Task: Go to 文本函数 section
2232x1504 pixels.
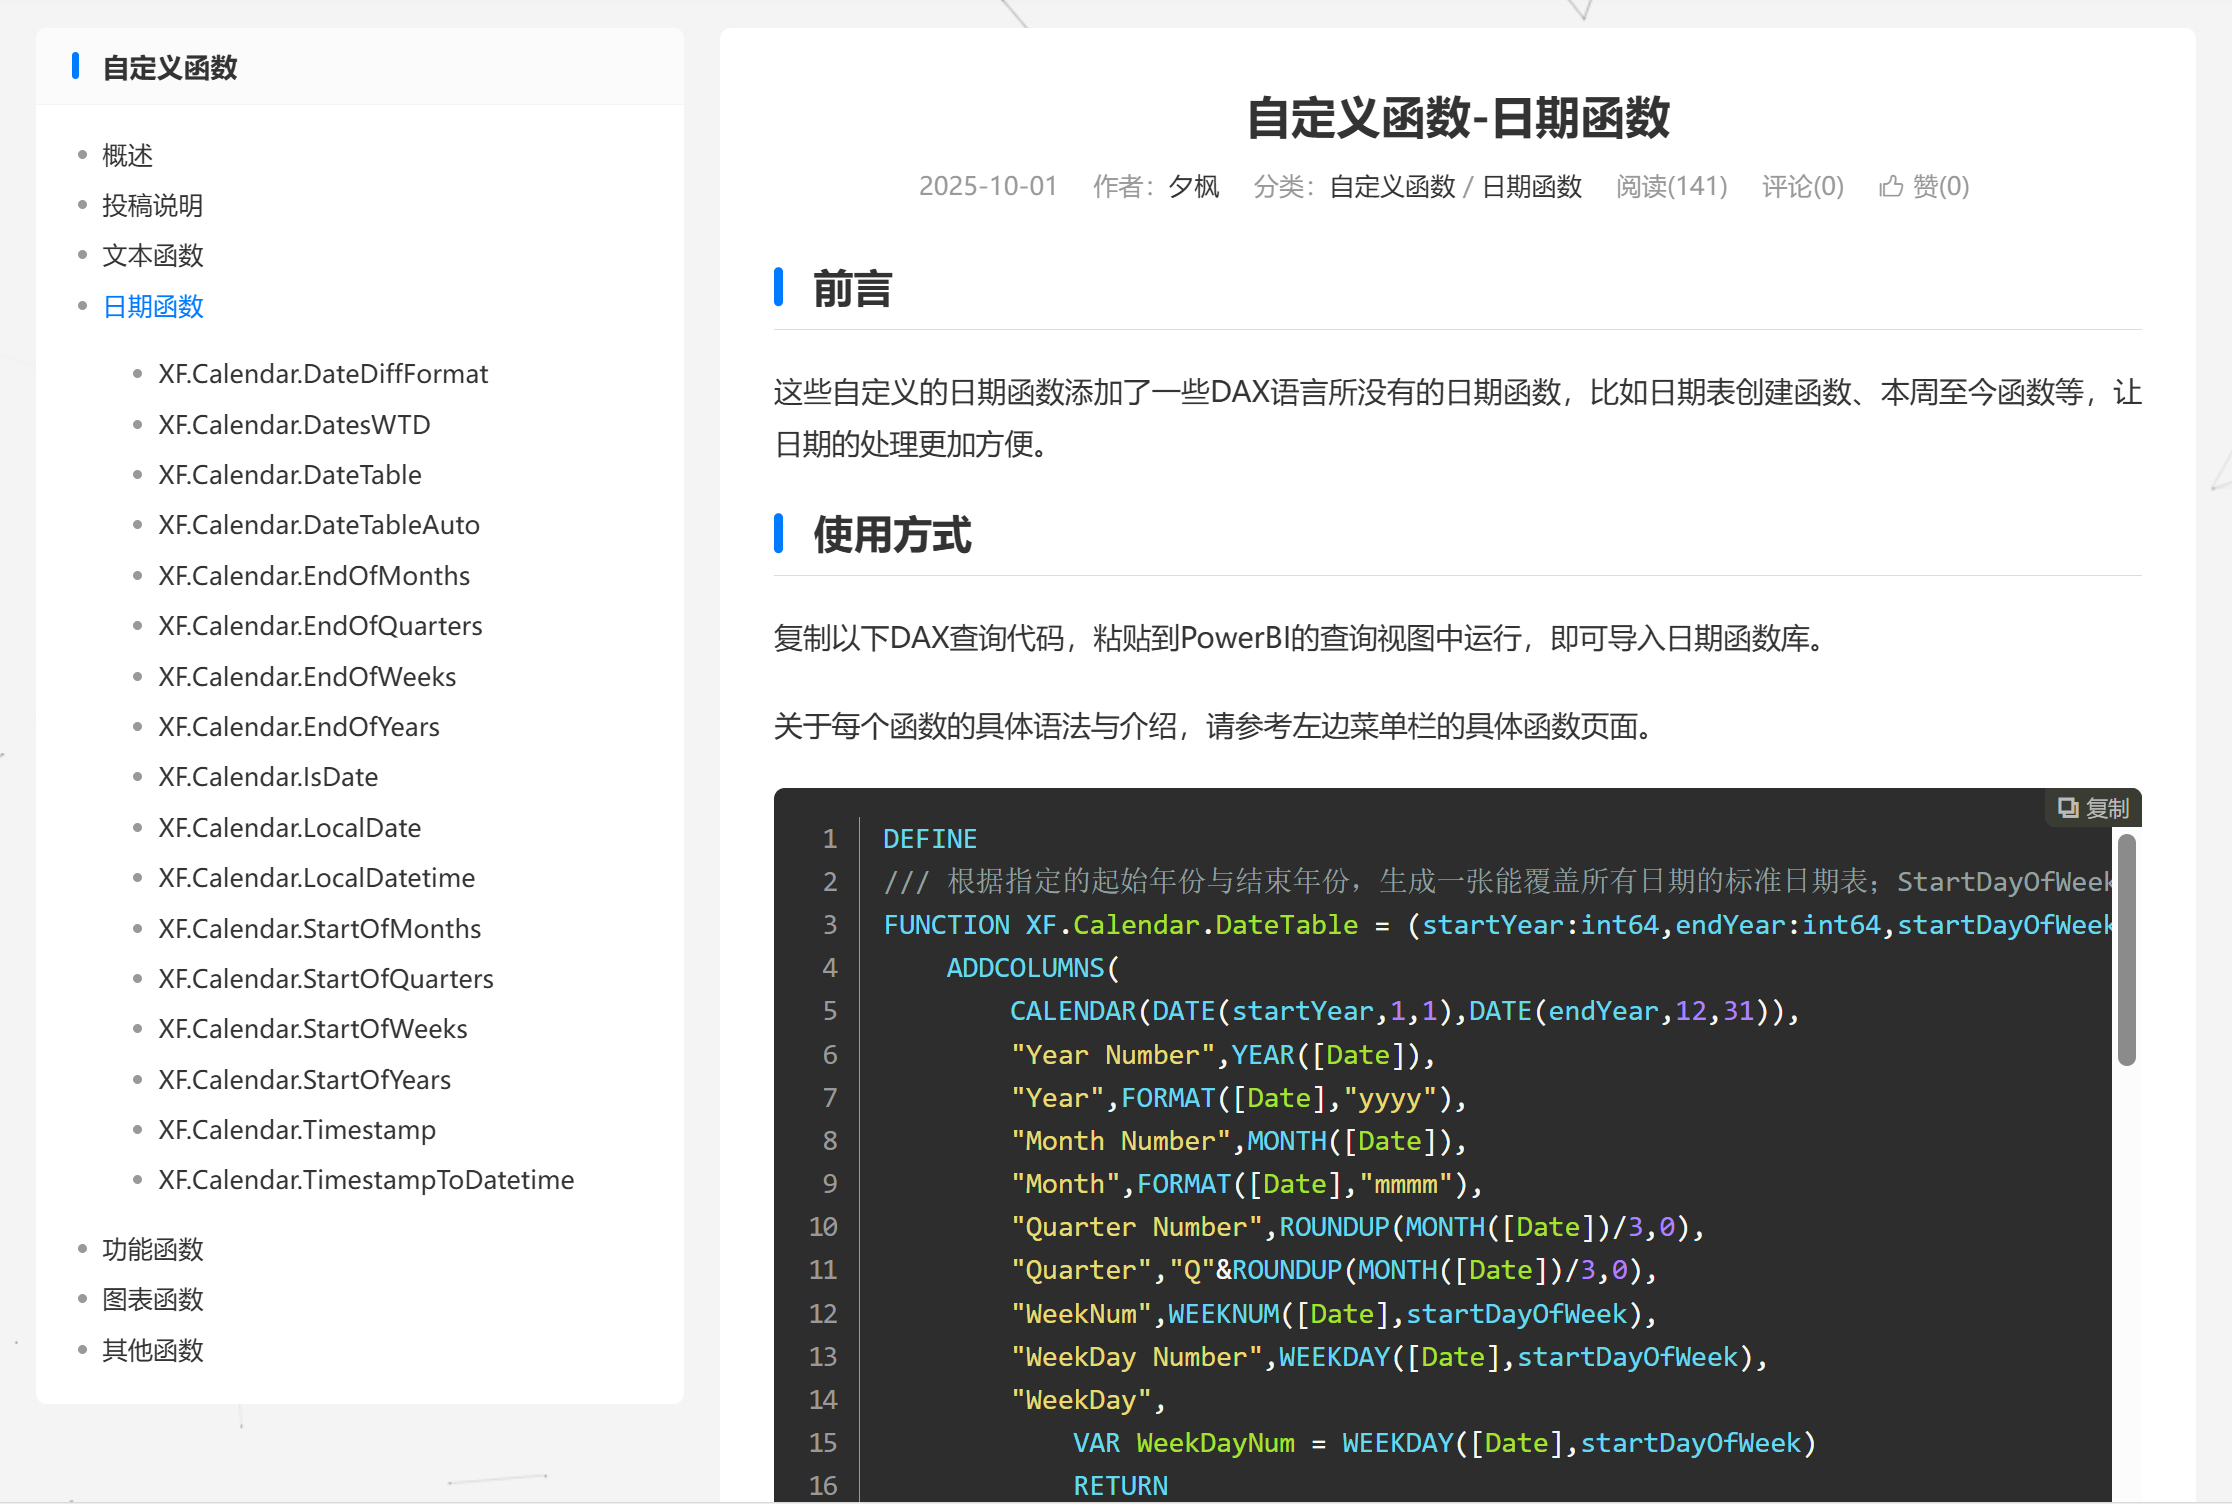Action: coord(152,256)
